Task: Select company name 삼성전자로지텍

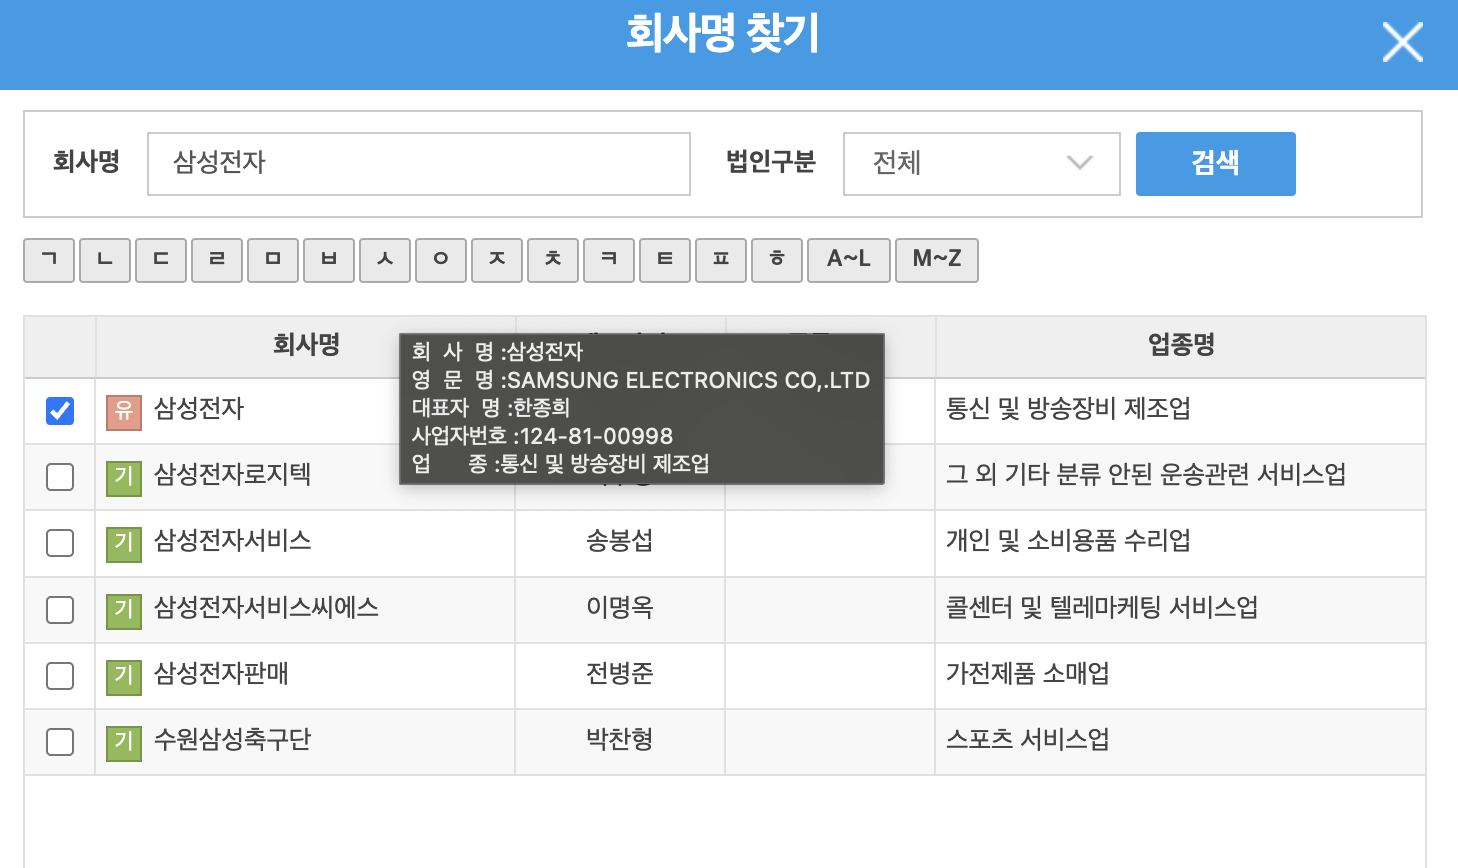Action: tap(232, 474)
